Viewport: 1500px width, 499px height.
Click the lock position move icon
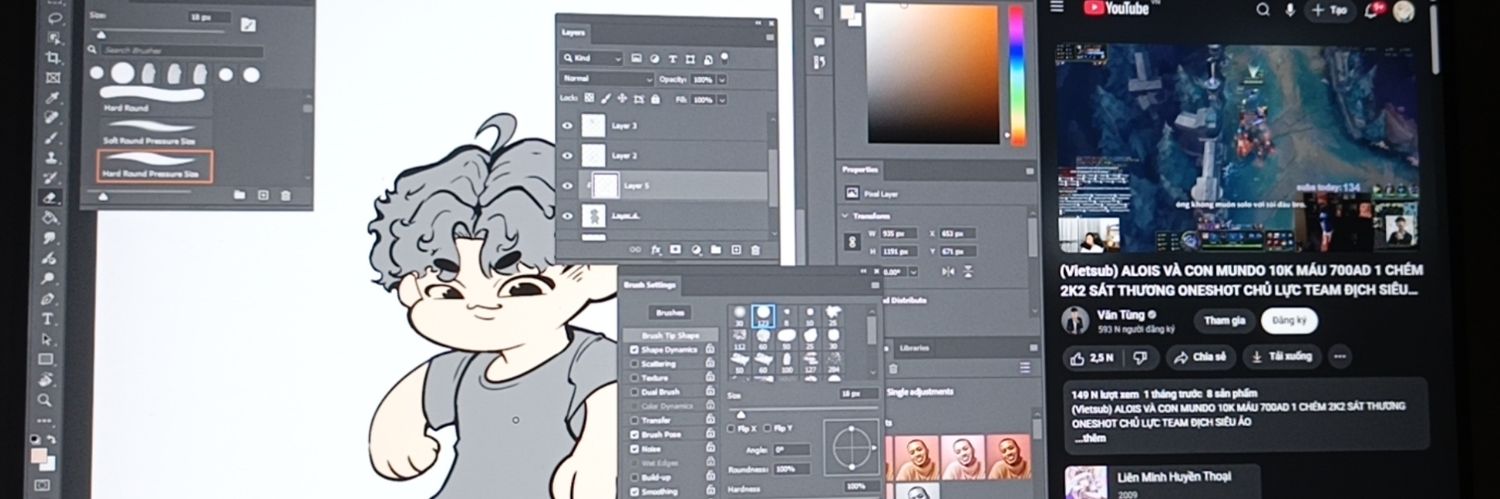622,99
